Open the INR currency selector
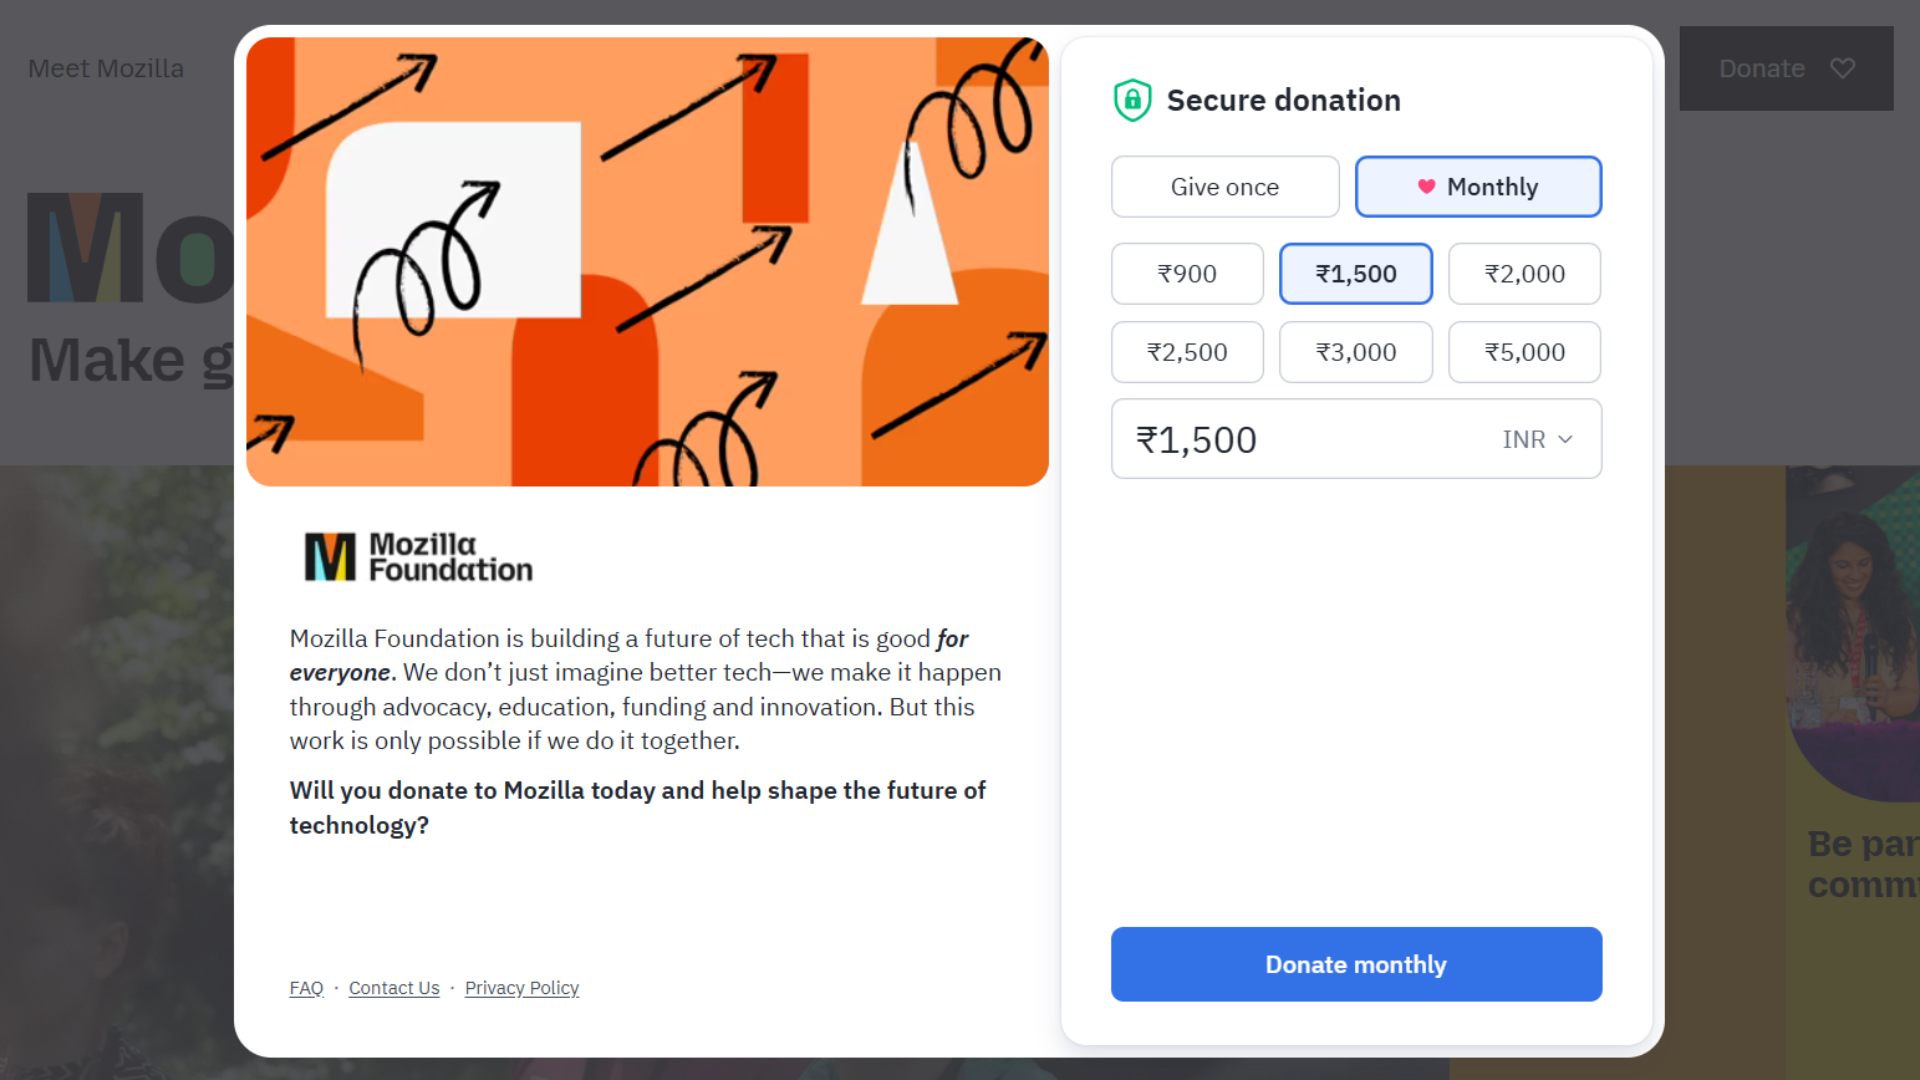 [1538, 440]
